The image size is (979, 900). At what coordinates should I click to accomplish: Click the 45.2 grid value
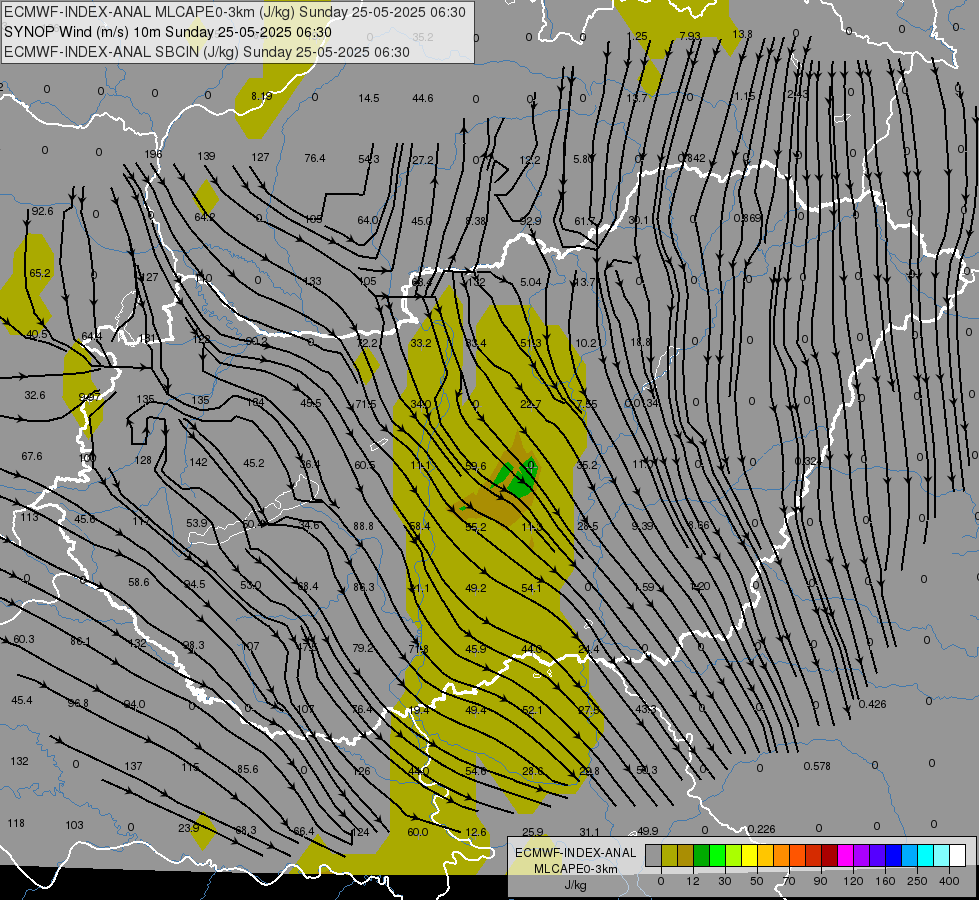click(253, 463)
